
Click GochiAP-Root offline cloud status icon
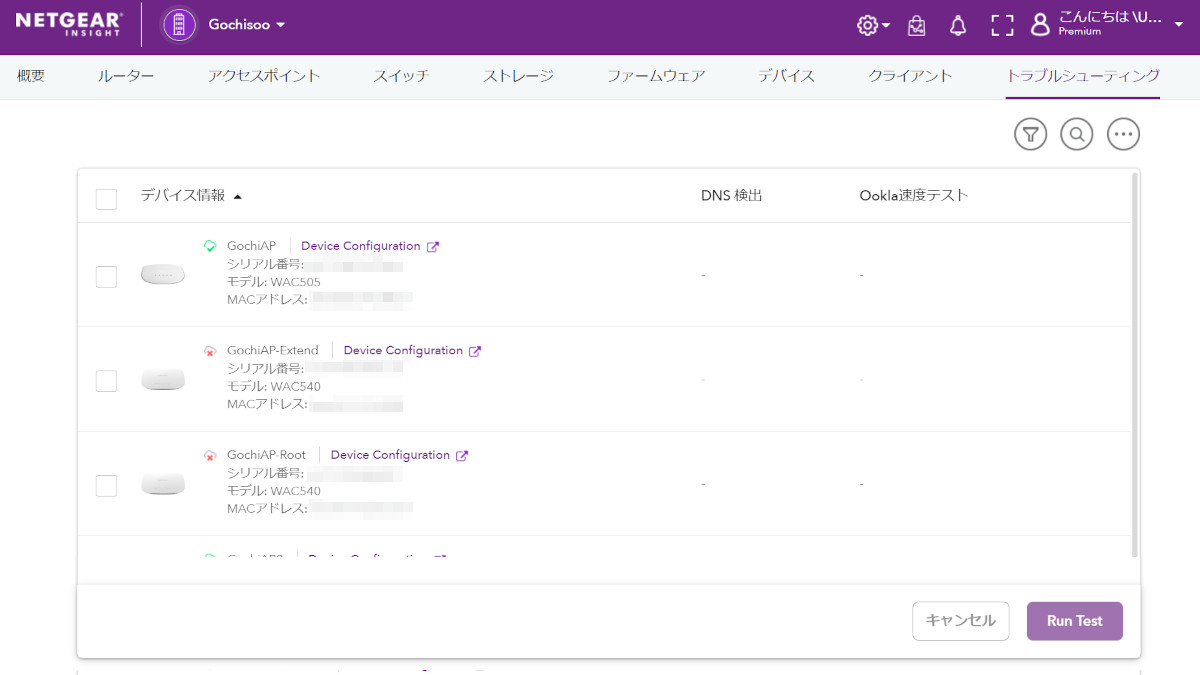tap(210, 456)
